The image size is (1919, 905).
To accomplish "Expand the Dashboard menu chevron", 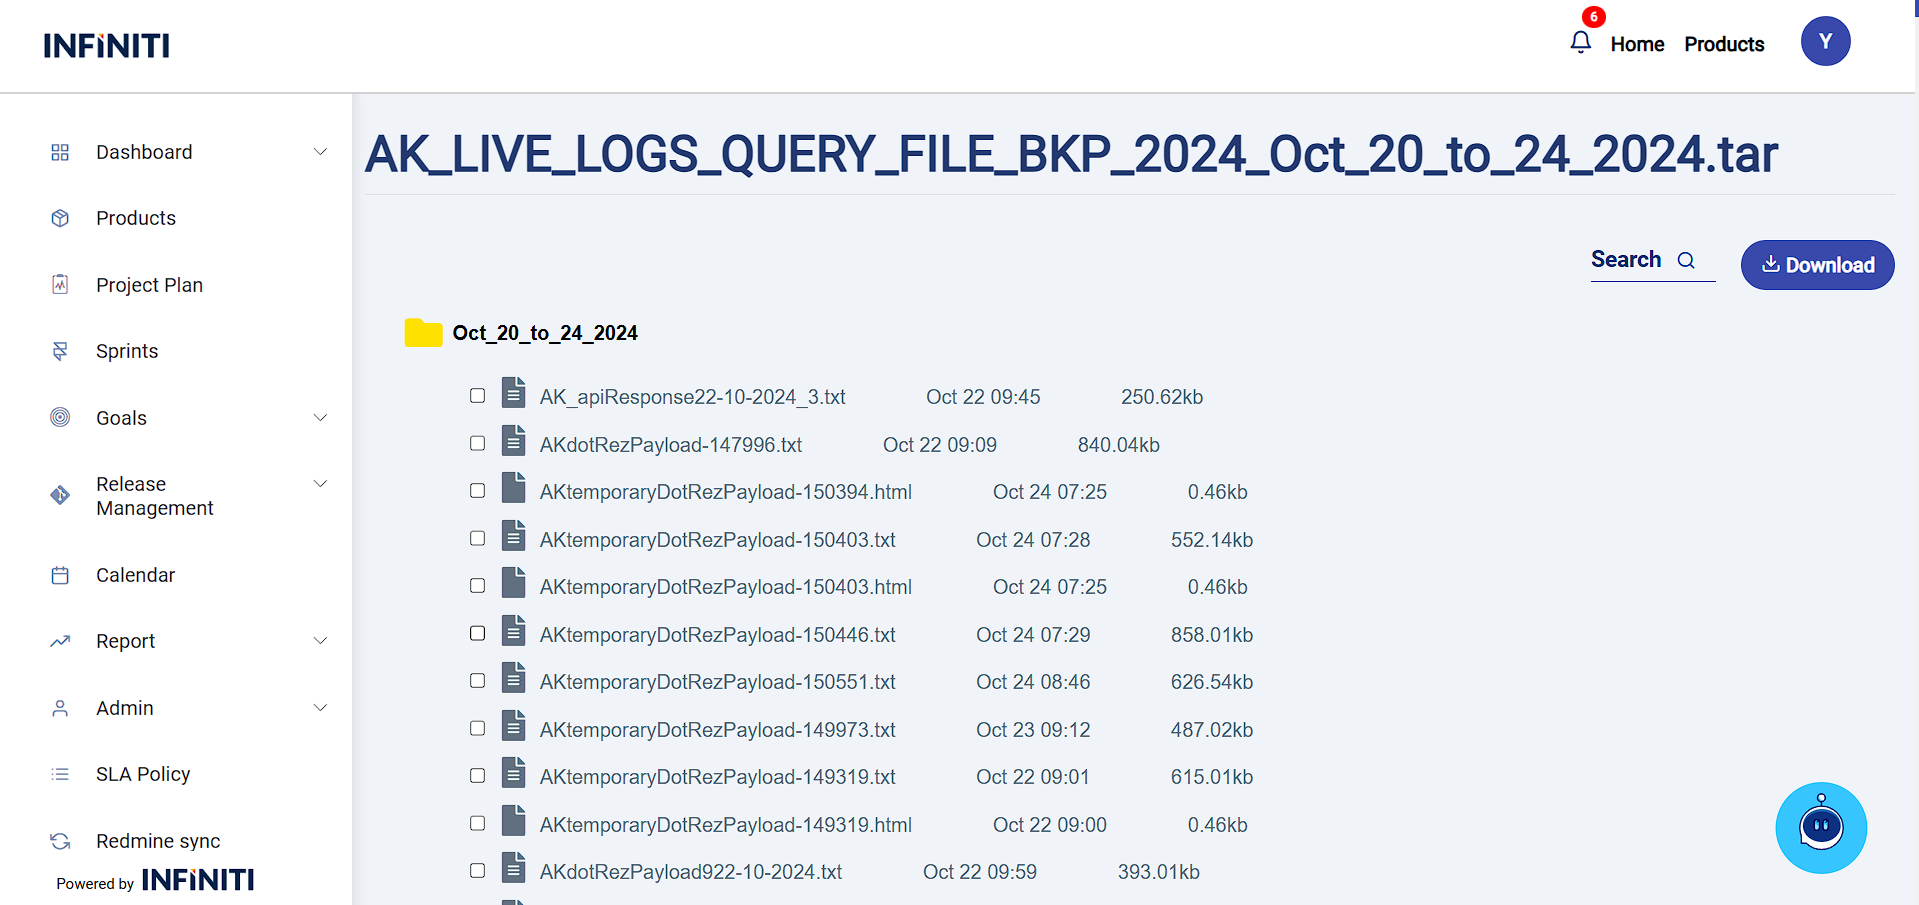I will click(x=320, y=152).
